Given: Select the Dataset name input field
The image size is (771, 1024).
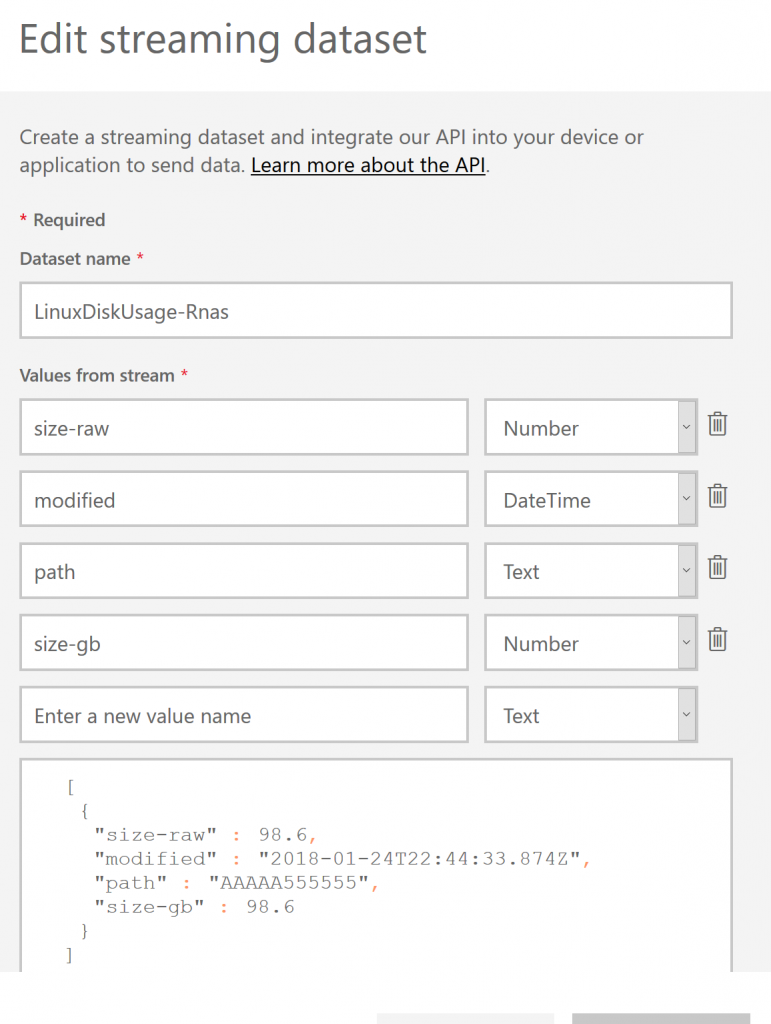Looking at the screenshot, I should 375,311.
